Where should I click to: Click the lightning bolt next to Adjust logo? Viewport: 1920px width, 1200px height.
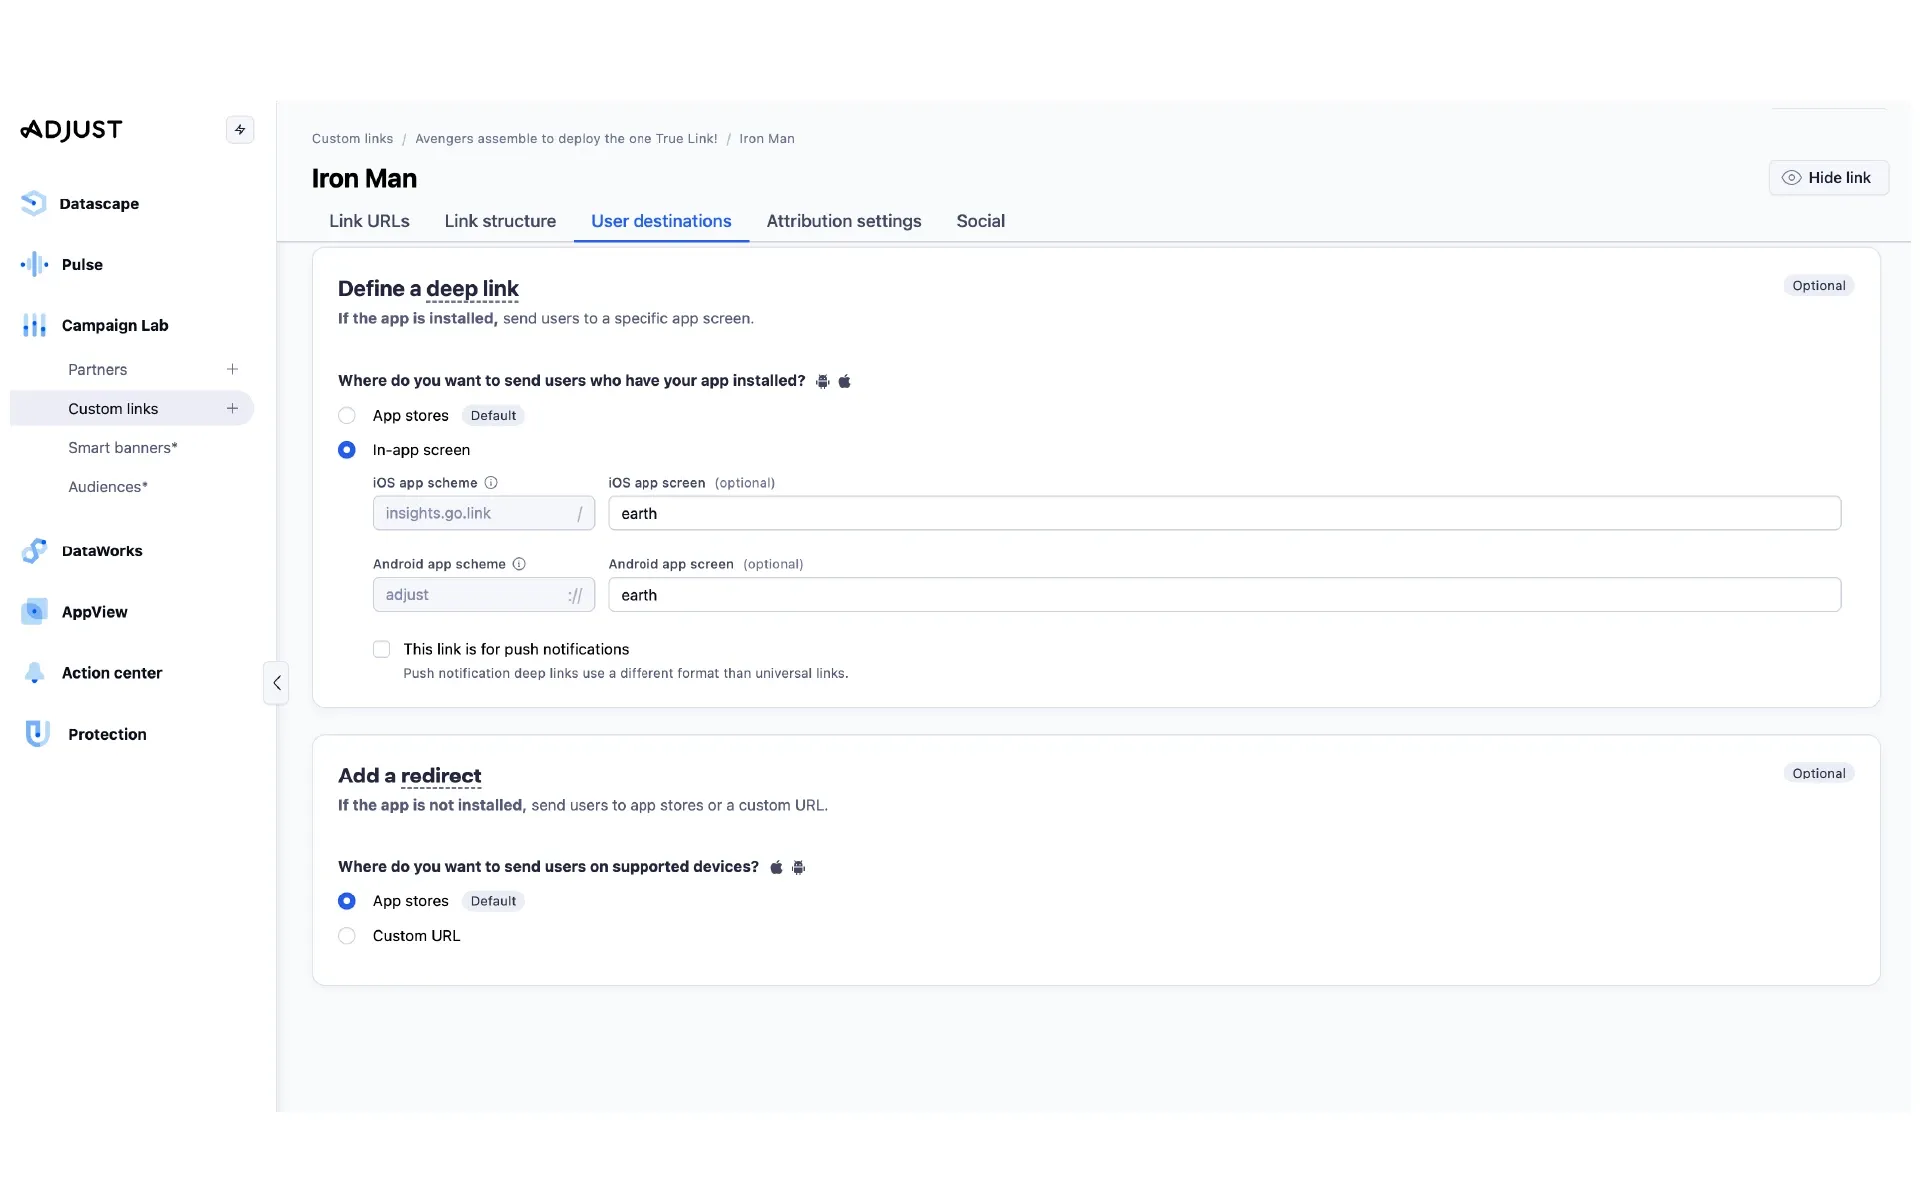(239, 129)
